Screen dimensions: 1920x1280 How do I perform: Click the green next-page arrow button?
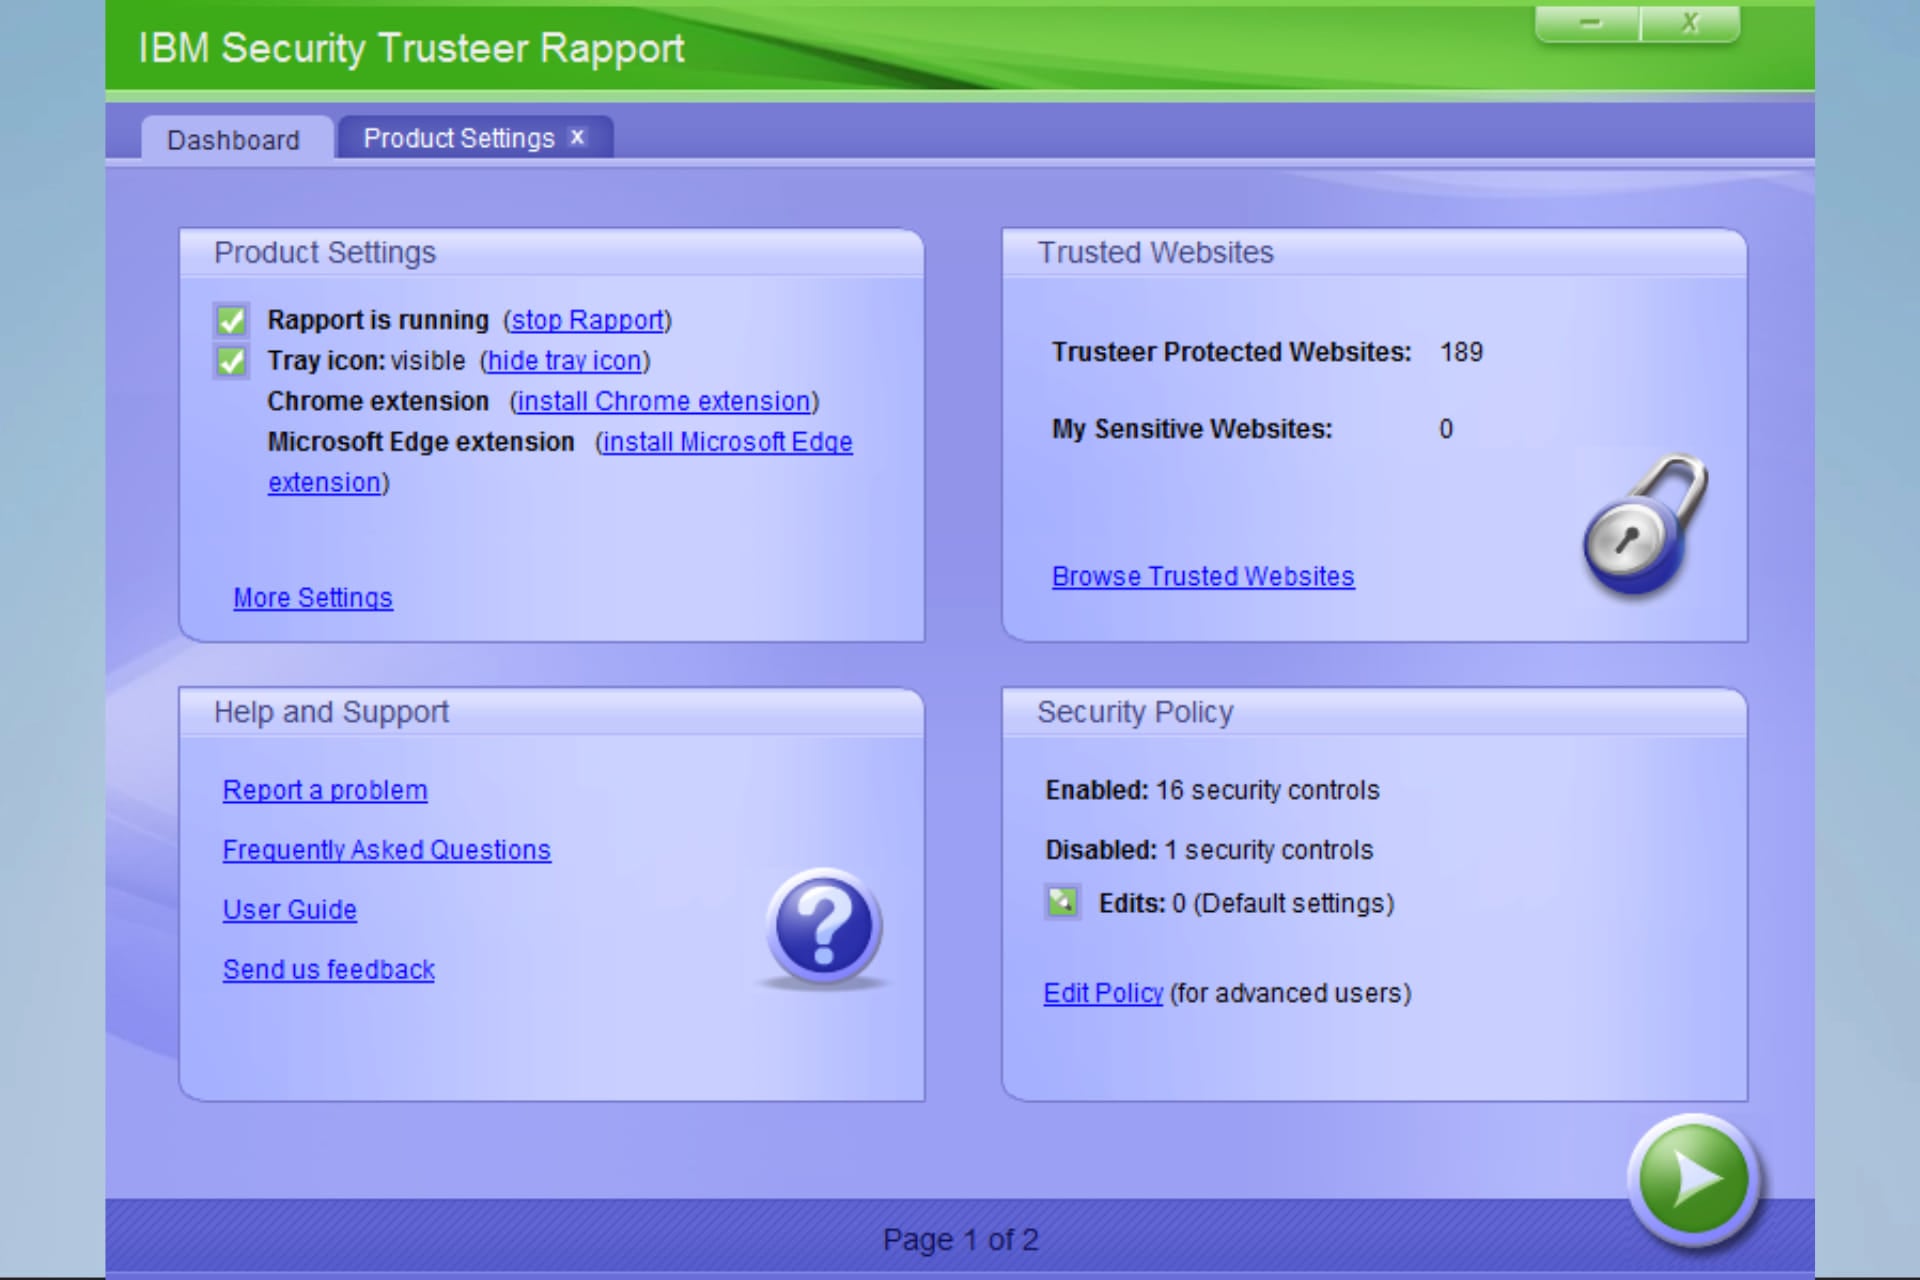1693,1179
